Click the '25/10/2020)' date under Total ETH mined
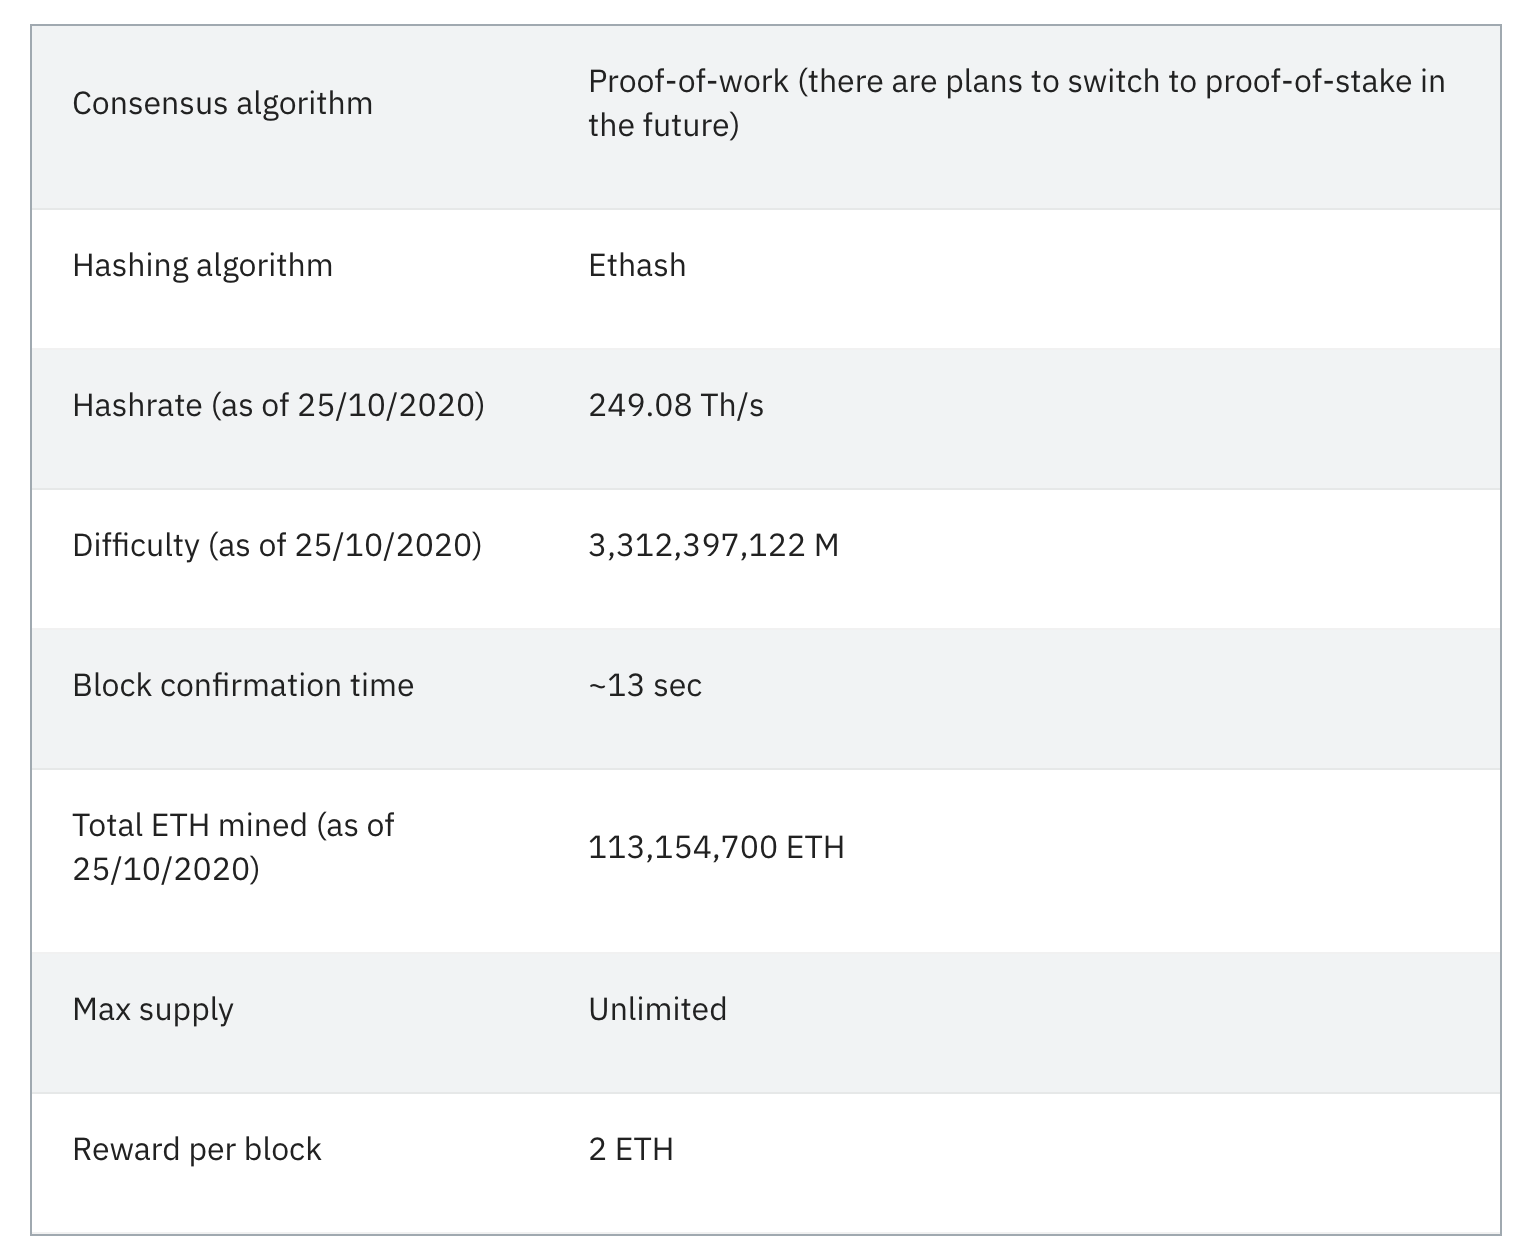The width and height of the screenshot is (1518, 1258). 166,868
